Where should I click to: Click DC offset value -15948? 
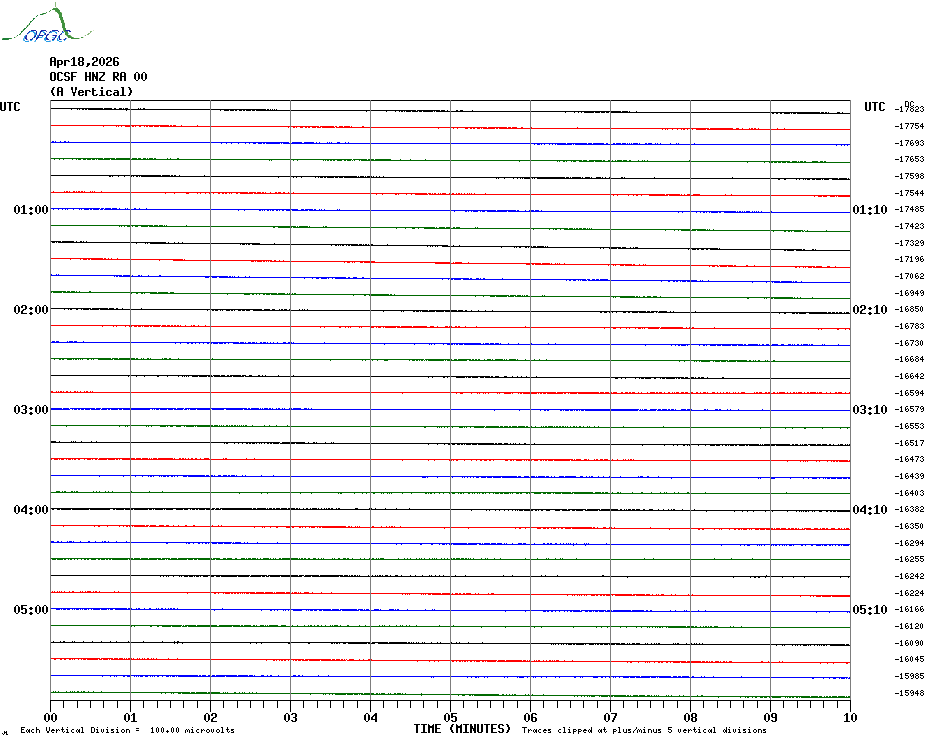pyautogui.click(x=909, y=693)
